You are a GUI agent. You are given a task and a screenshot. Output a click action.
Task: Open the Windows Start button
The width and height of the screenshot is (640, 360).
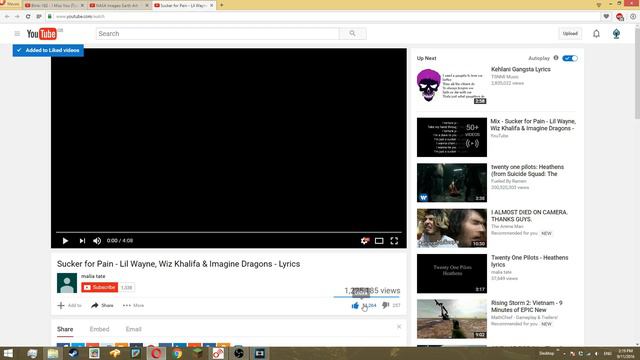[8, 353]
